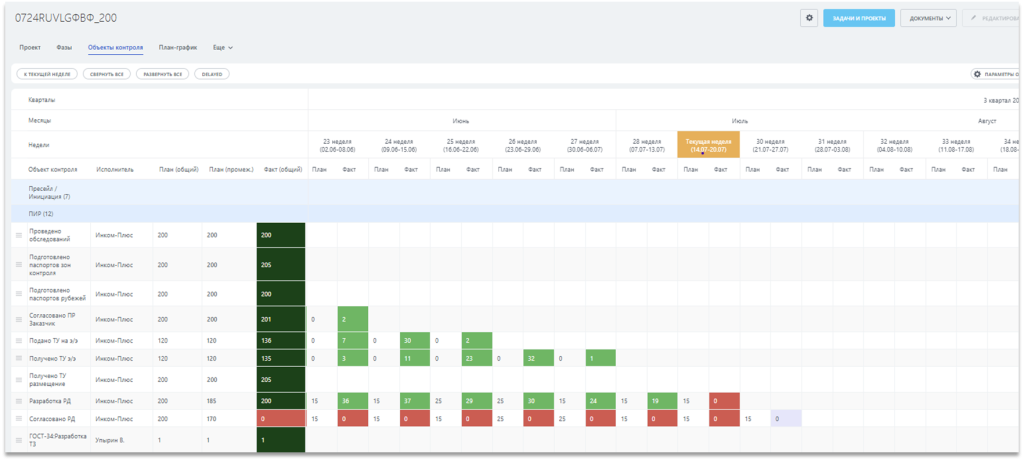Click red Факт (общий) cell for Согласовано РД
The image size is (1024, 461).
(280, 419)
